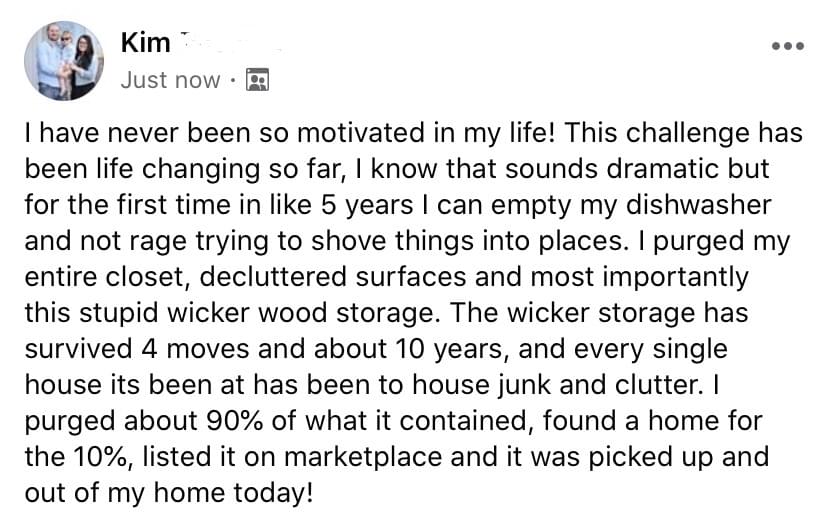The height and width of the screenshot is (517, 828).
Task: Click the group audience privacy icon
Action: pos(257,80)
